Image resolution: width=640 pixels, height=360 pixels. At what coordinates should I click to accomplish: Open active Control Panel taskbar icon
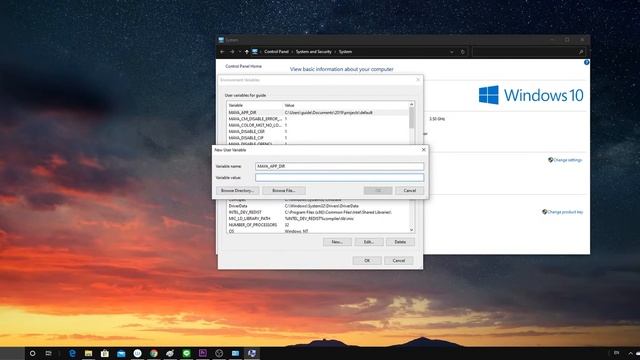(x=252, y=353)
